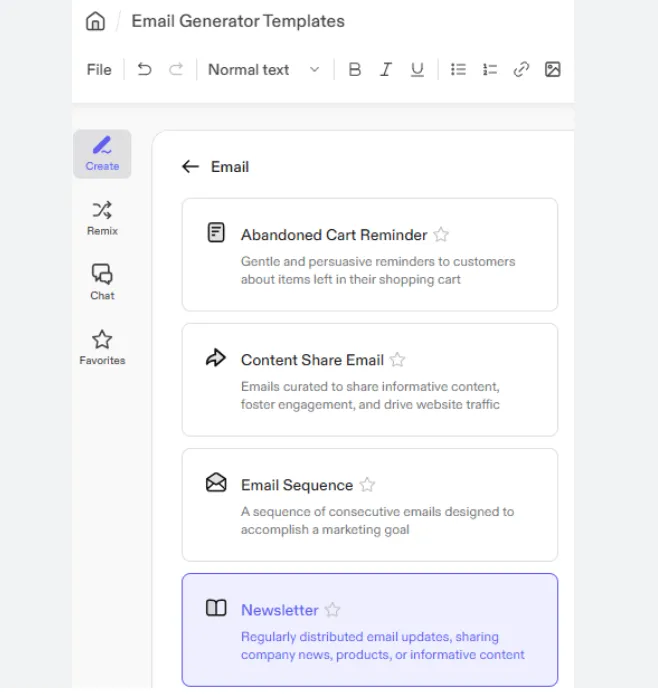The width and height of the screenshot is (658, 694).
Task: Insert an image
Action: (552, 69)
